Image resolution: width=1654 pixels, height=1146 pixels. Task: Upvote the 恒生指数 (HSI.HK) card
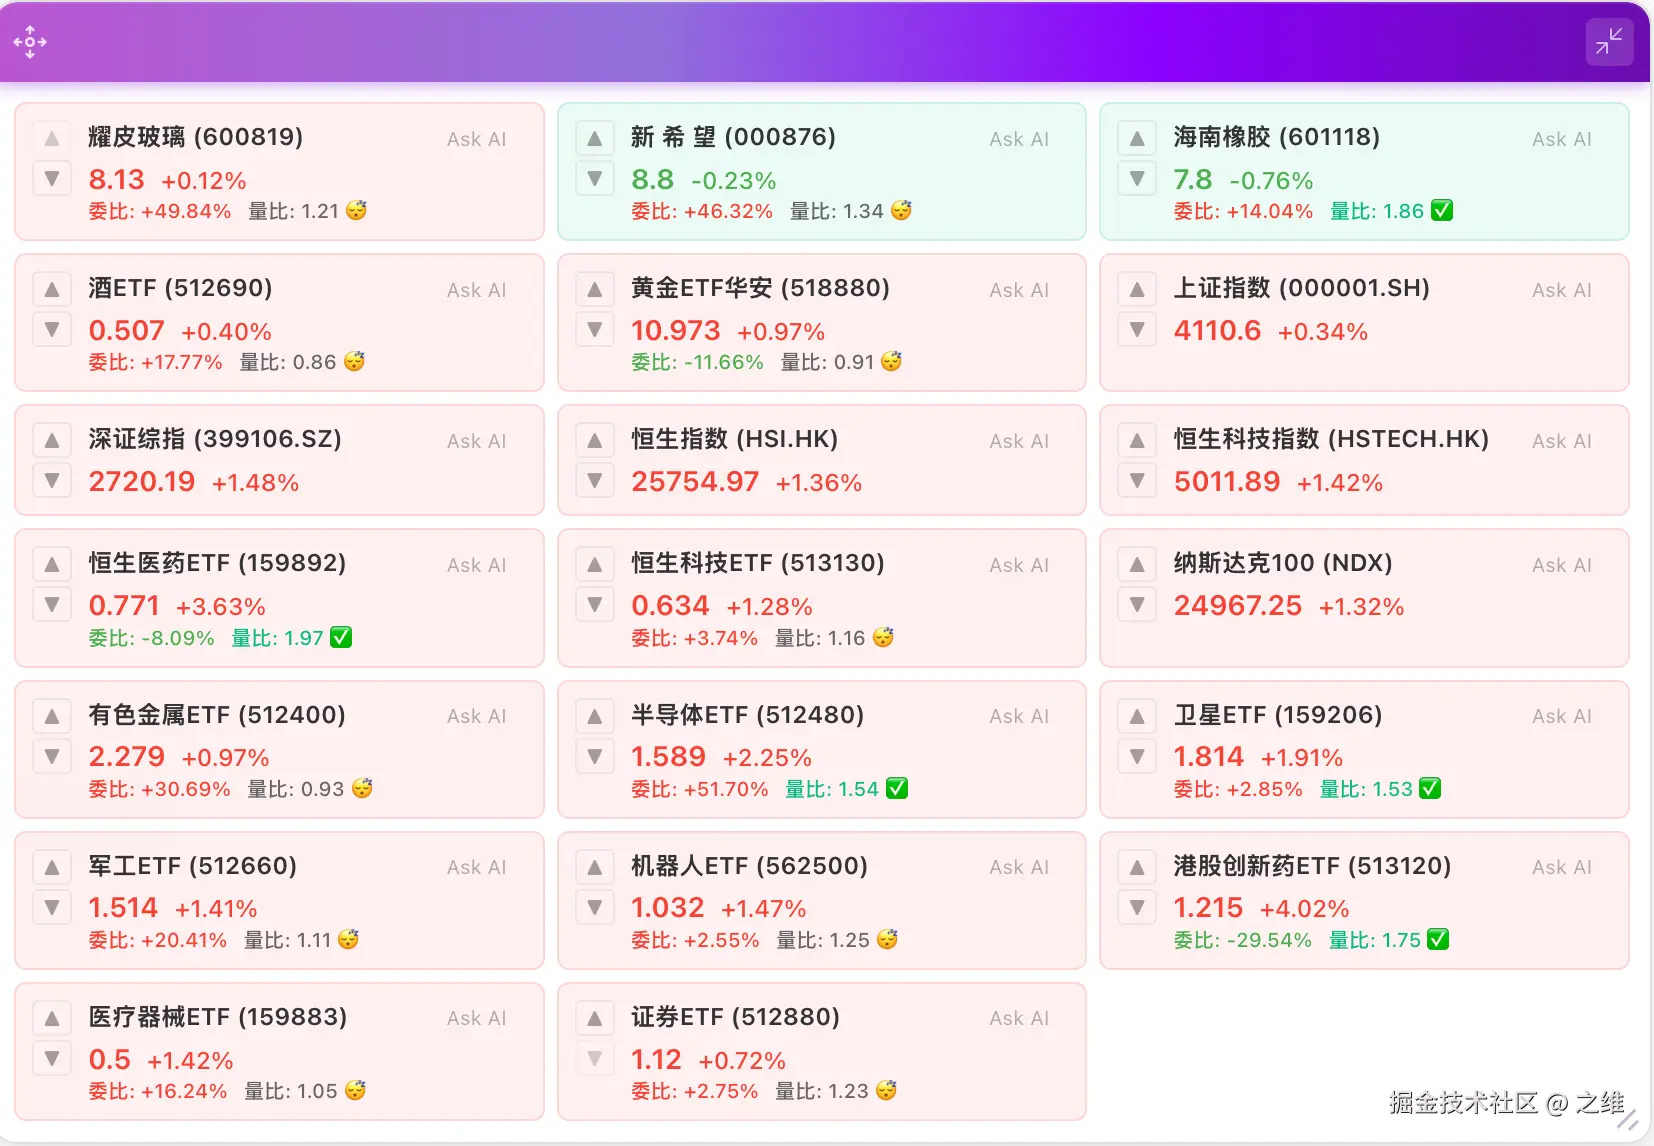pos(594,439)
